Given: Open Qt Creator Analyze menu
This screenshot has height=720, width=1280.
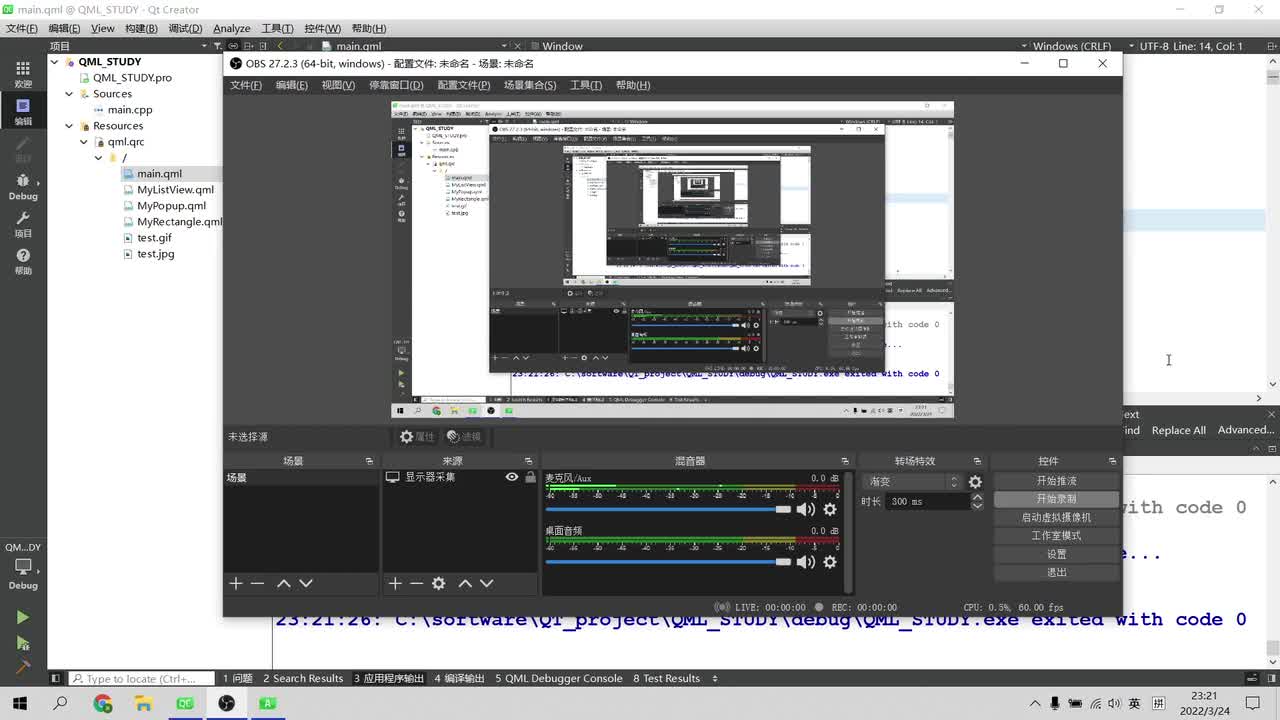Looking at the screenshot, I should click(232, 28).
